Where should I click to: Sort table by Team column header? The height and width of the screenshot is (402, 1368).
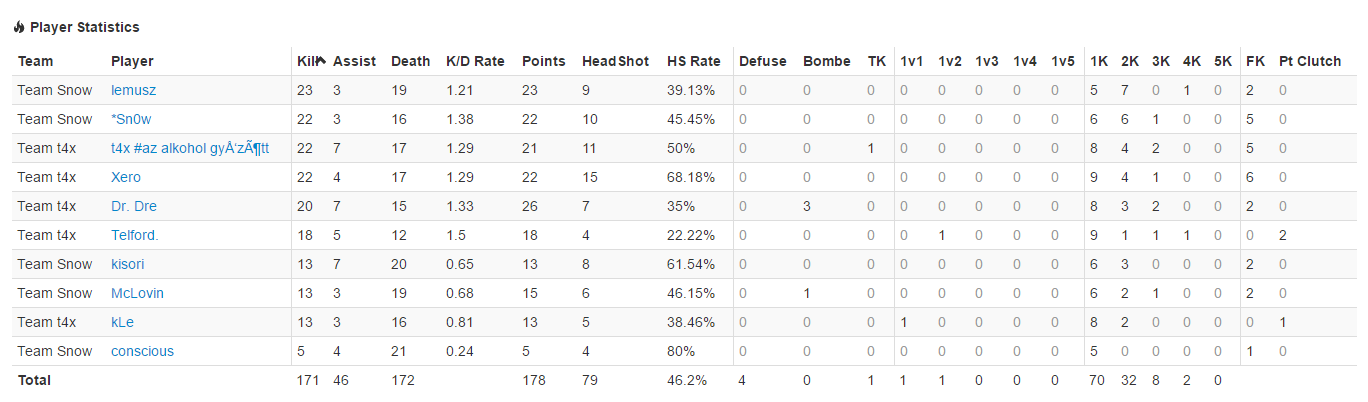point(36,61)
